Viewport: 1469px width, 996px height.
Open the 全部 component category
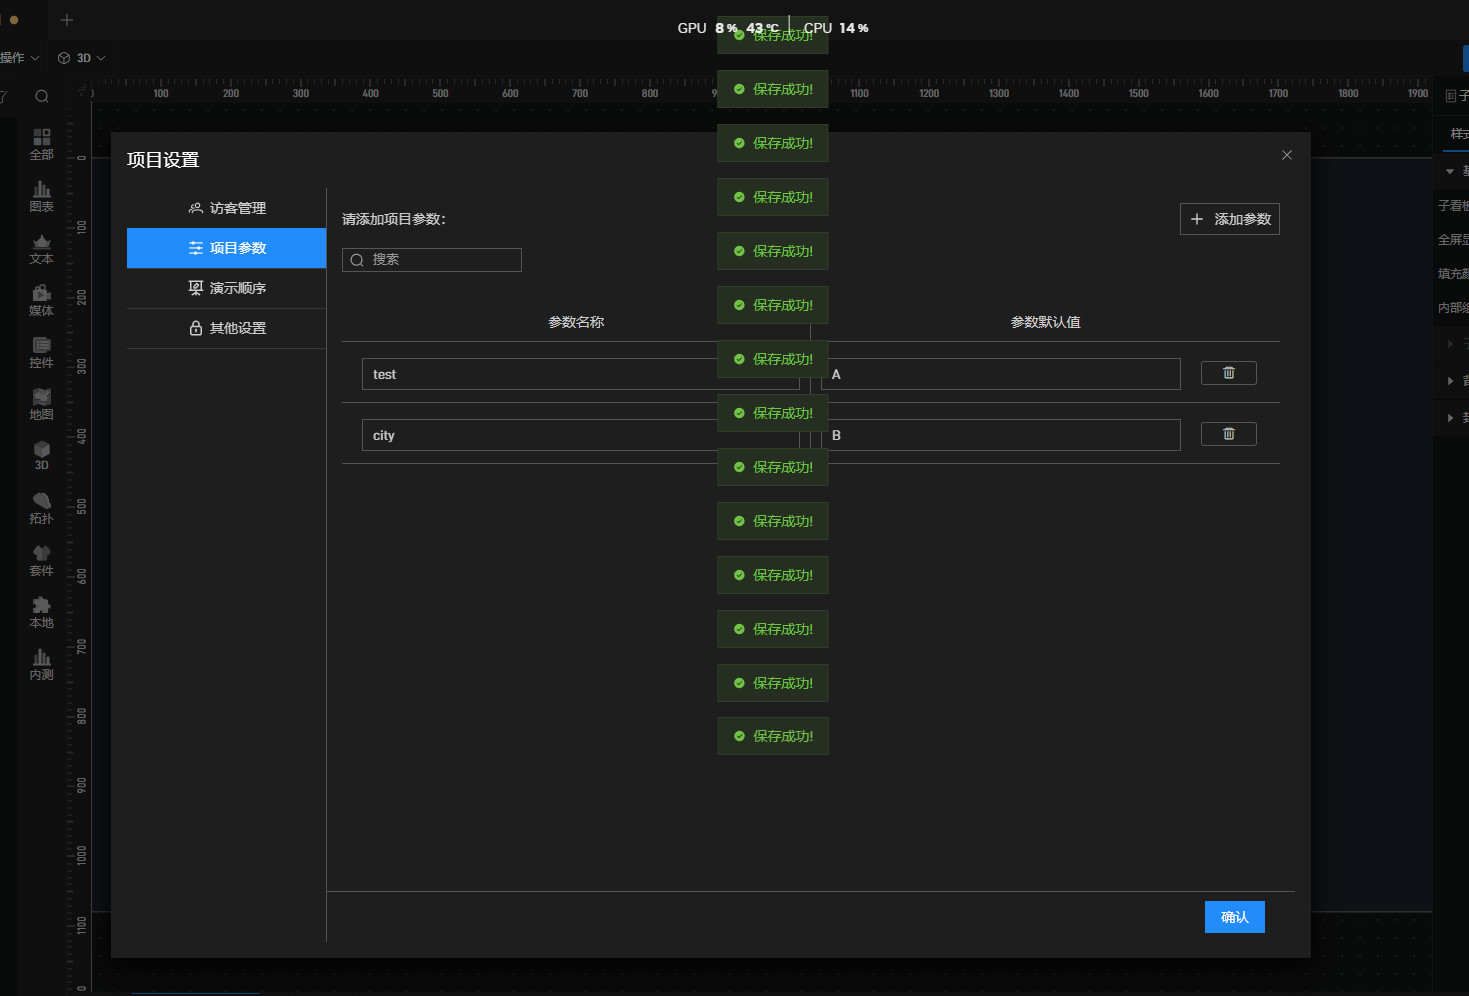pyautogui.click(x=41, y=143)
